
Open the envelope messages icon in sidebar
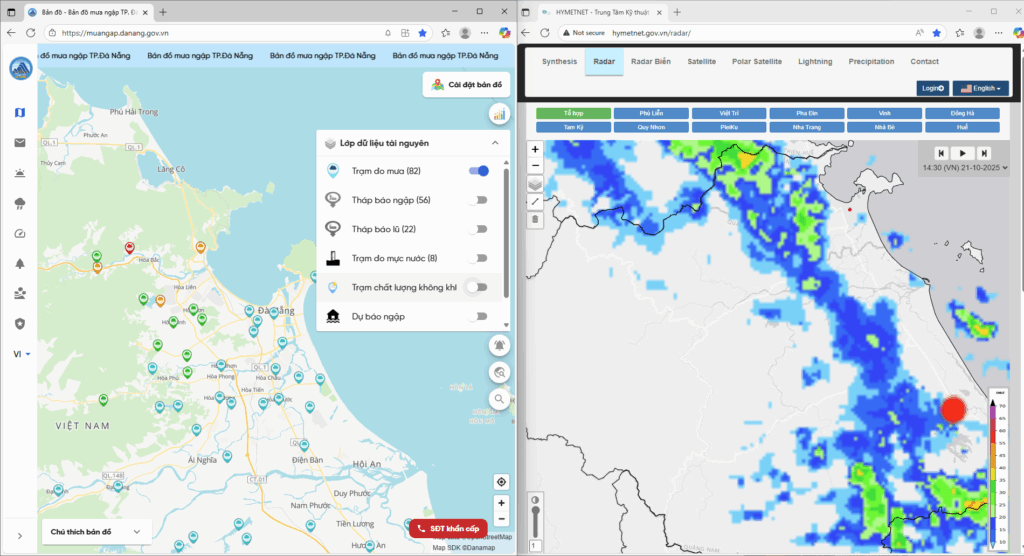pos(20,143)
